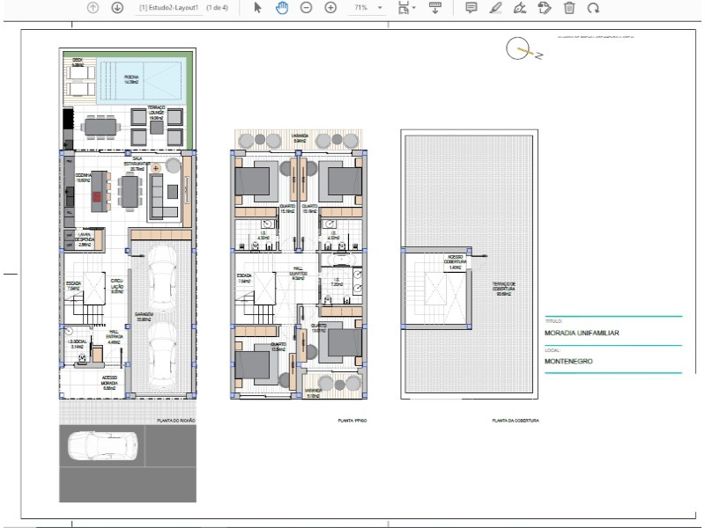Select the Hand pan tool
The height and width of the screenshot is (528, 705).
(282, 7)
